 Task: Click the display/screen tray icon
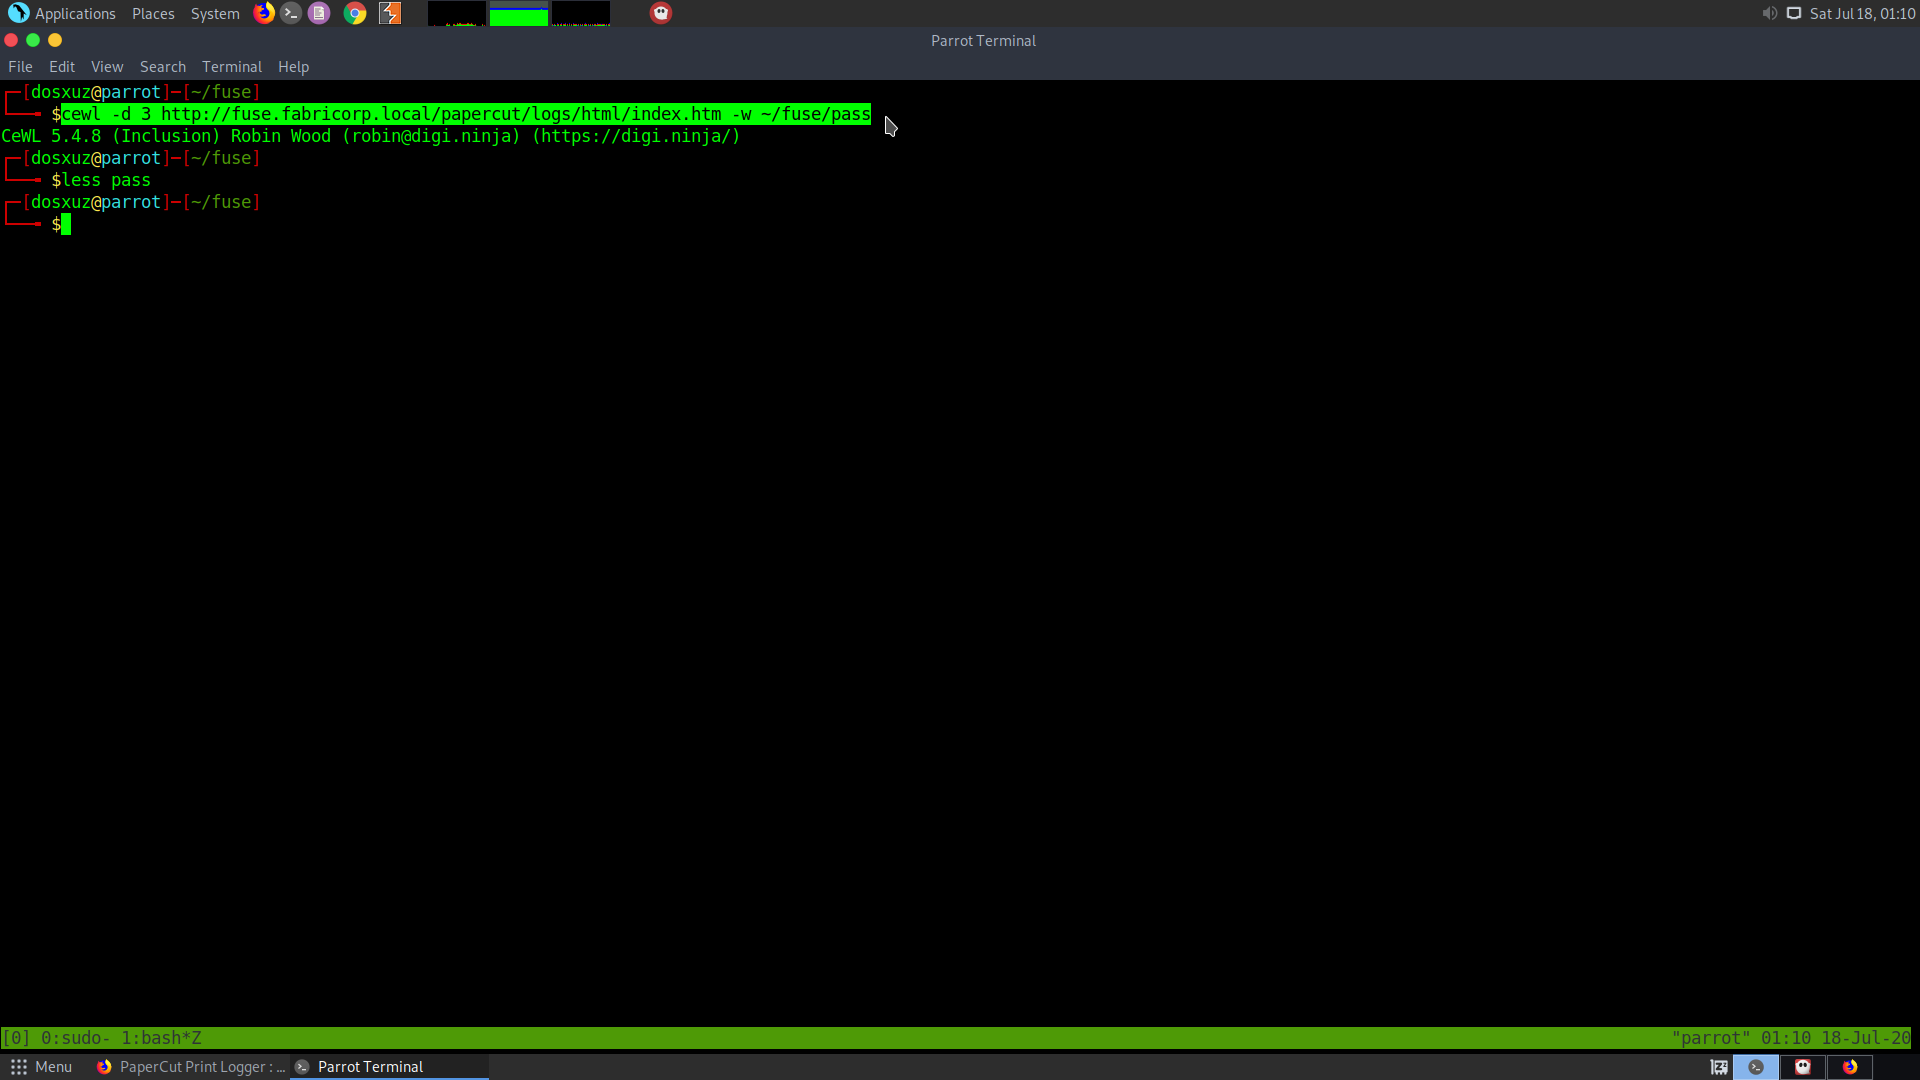pos(1794,13)
